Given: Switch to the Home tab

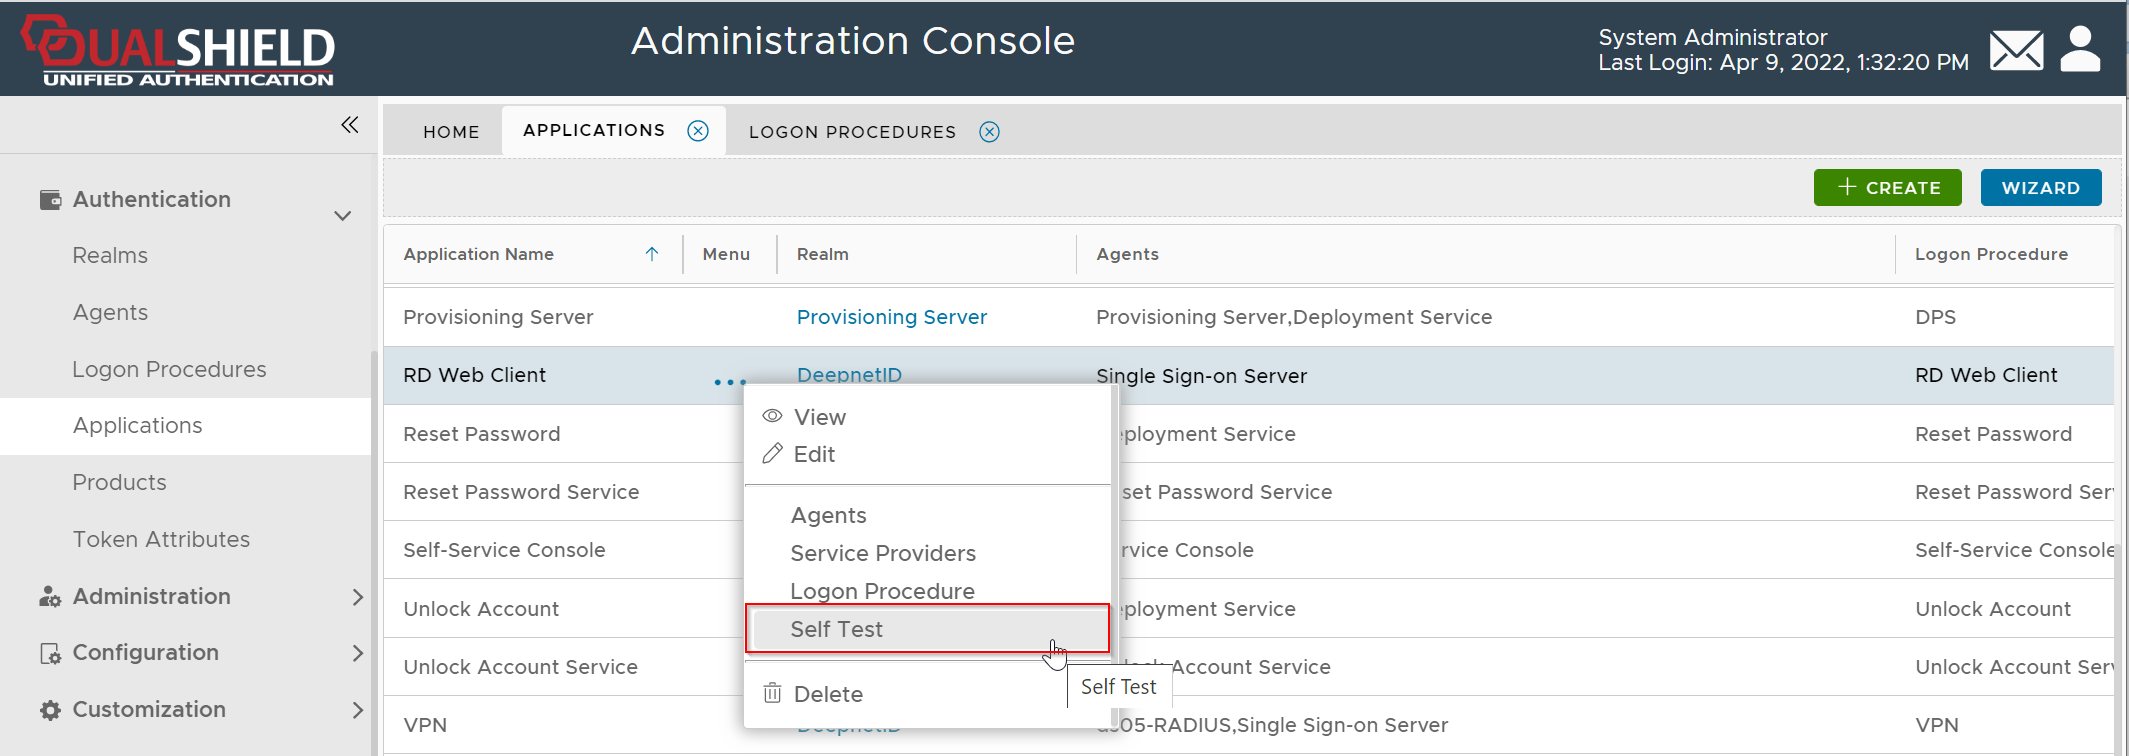Looking at the screenshot, I should pyautogui.click(x=451, y=132).
